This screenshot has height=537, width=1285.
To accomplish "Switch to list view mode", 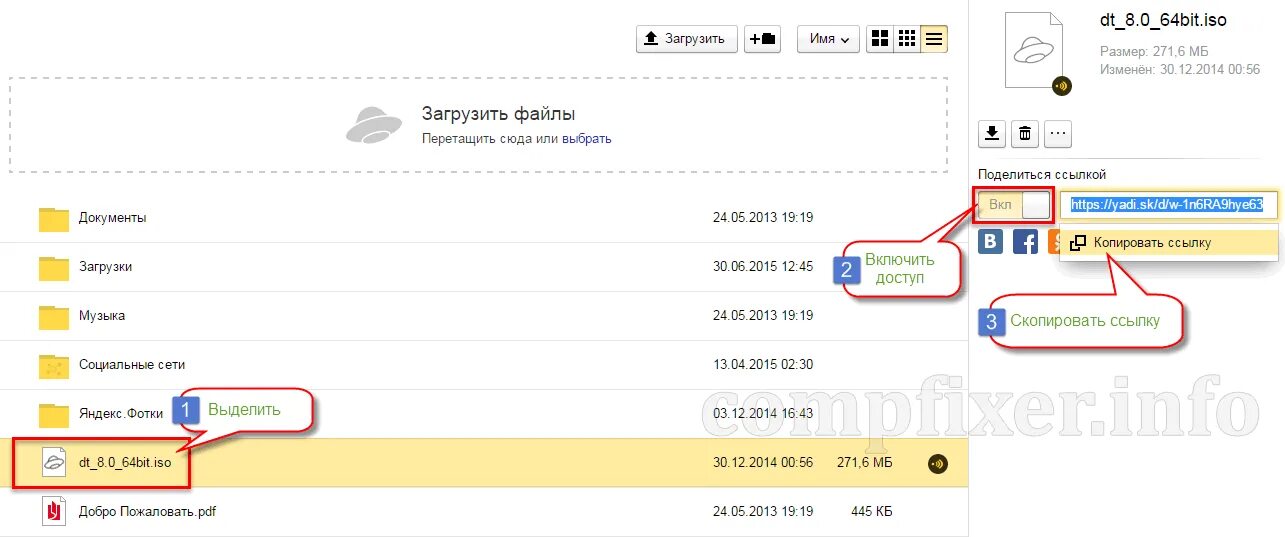I will pyautogui.click(x=934, y=39).
